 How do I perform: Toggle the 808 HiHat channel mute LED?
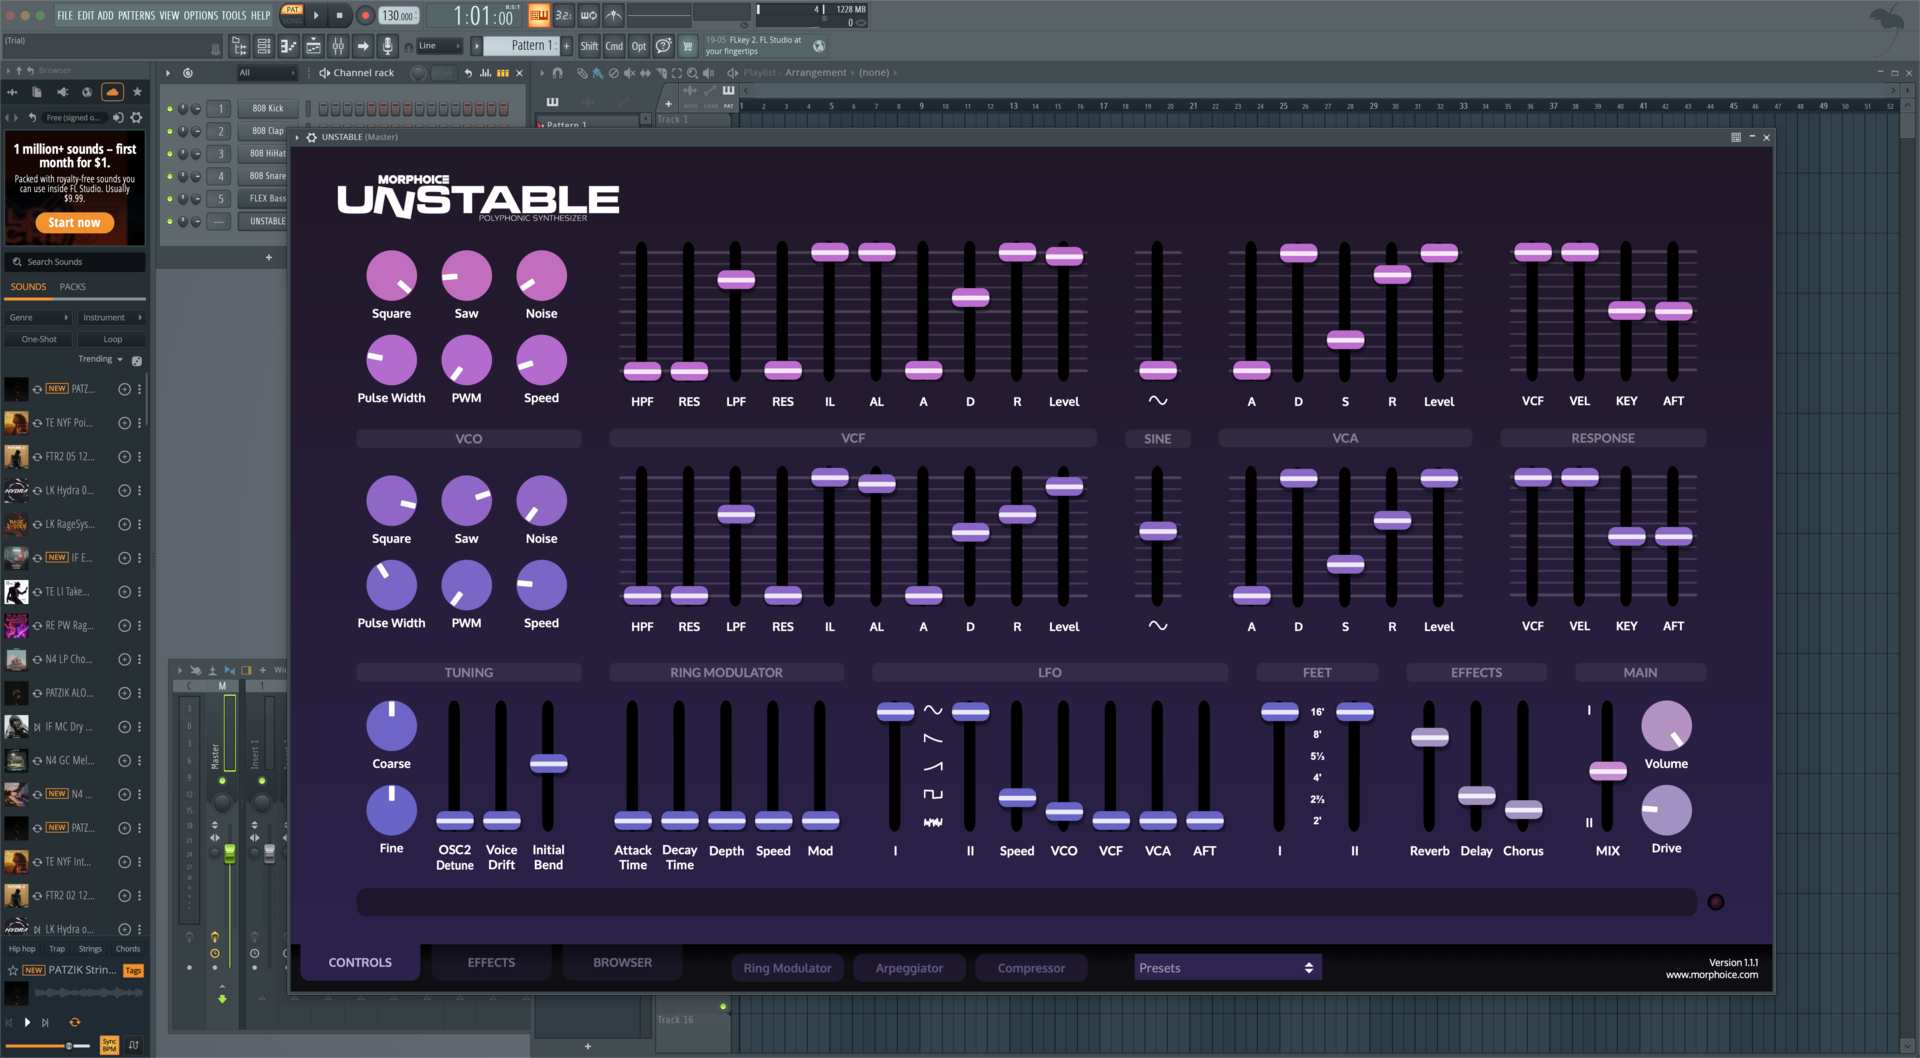170,154
